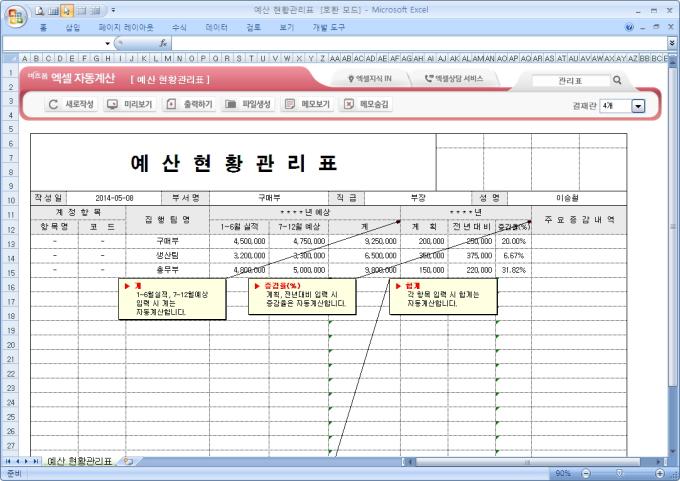Click the 관리표 search field
Screen dimensions: 680x481
coord(571,80)
